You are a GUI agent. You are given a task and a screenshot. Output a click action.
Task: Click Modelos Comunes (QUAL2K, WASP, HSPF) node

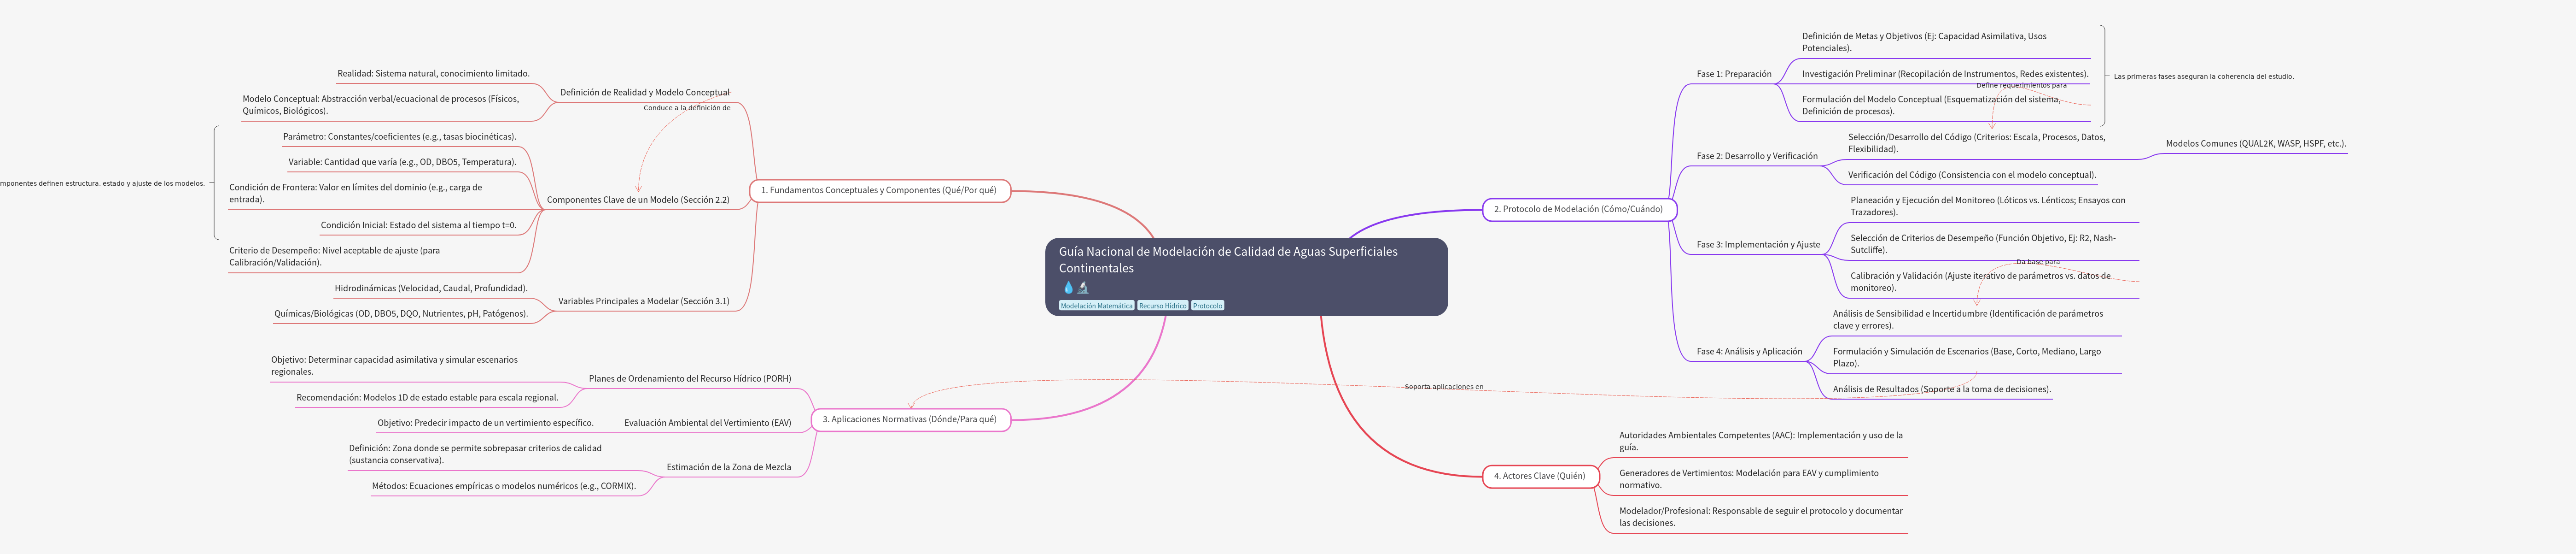(2255, 144)
